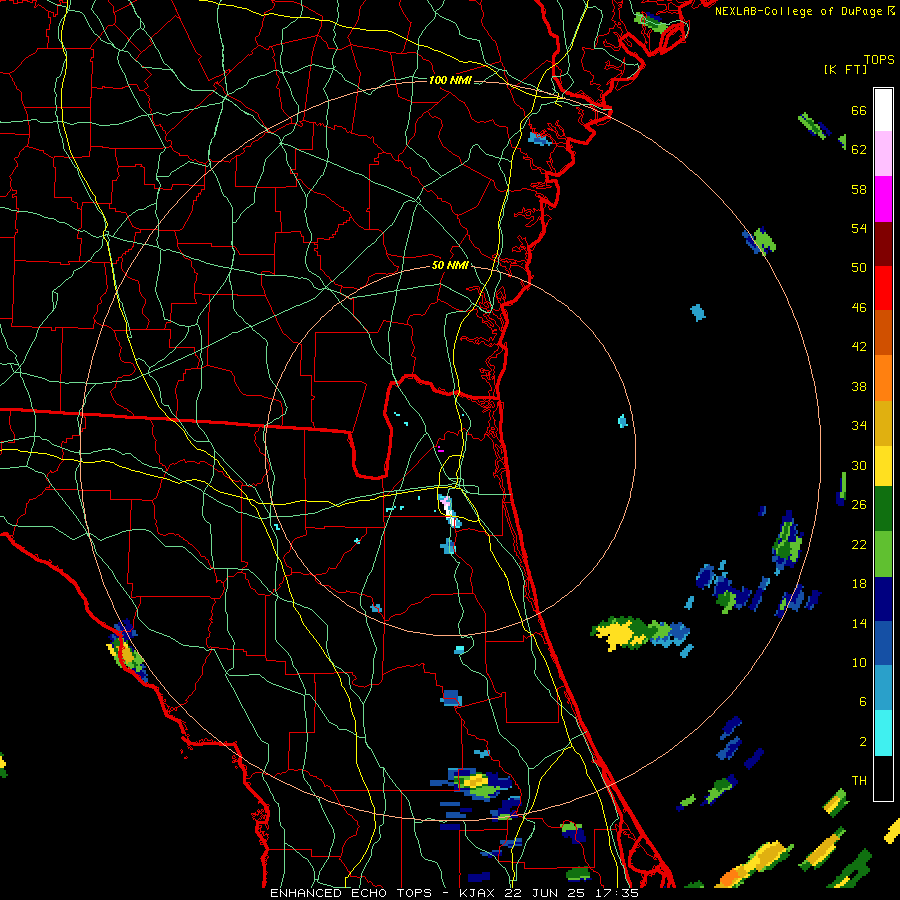Screen dimensions: 900x900
Task: Click the "2" legend value
Action: point(863,741)
